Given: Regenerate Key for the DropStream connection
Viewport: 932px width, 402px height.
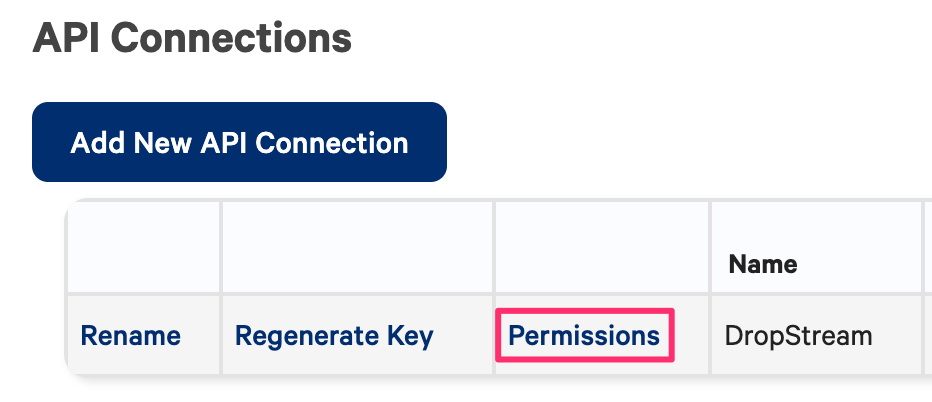Looking at the screenshot, I should click(x=334, y=336).
